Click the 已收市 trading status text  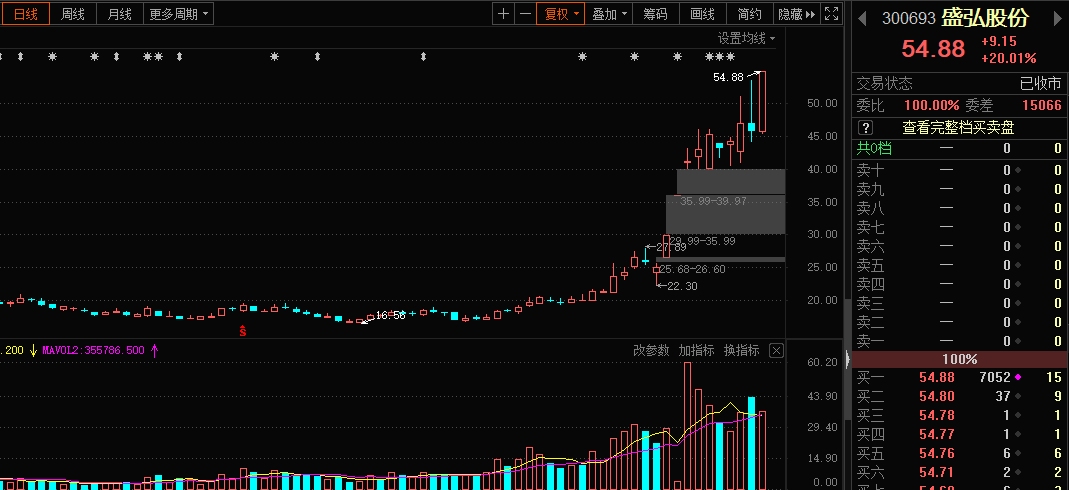[x=1040, y=84]
